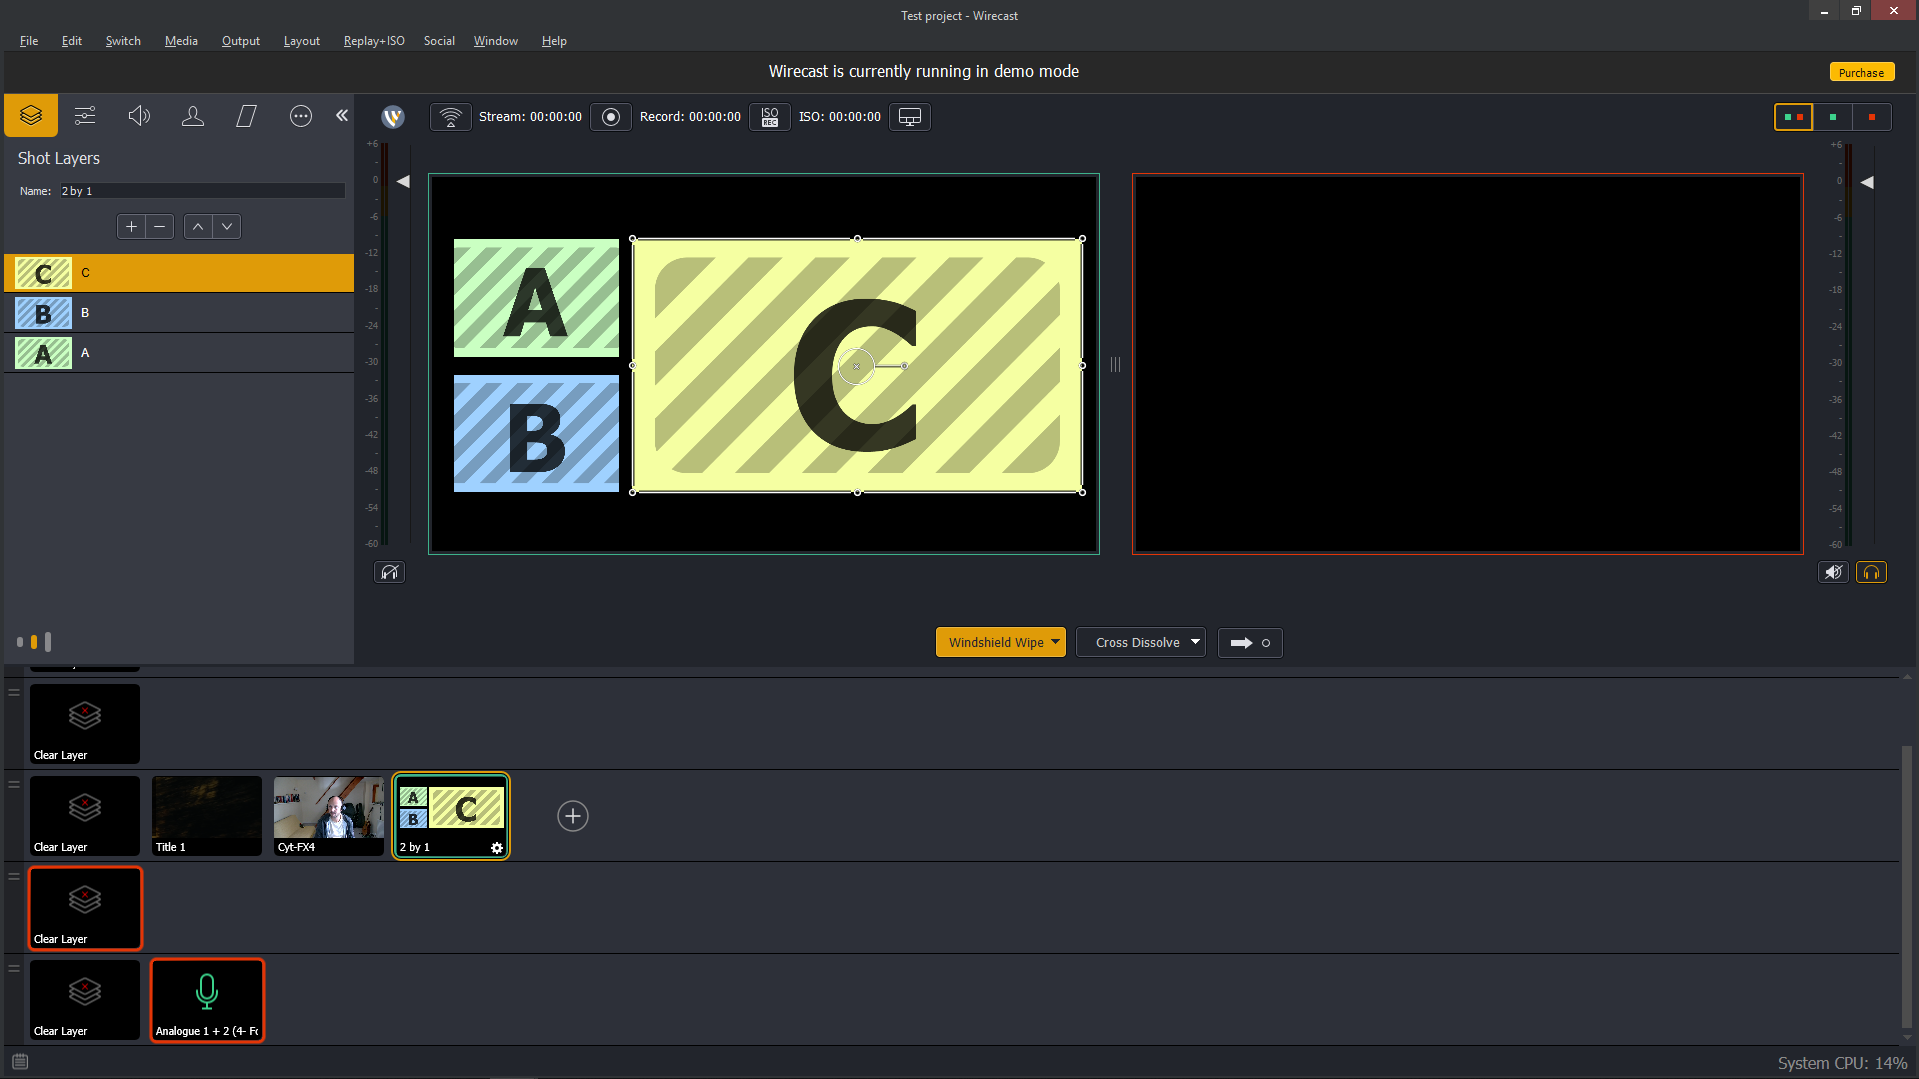
Task: Switch to preview and live layout
Action: pyautogui.click(x=1793, y=117)
